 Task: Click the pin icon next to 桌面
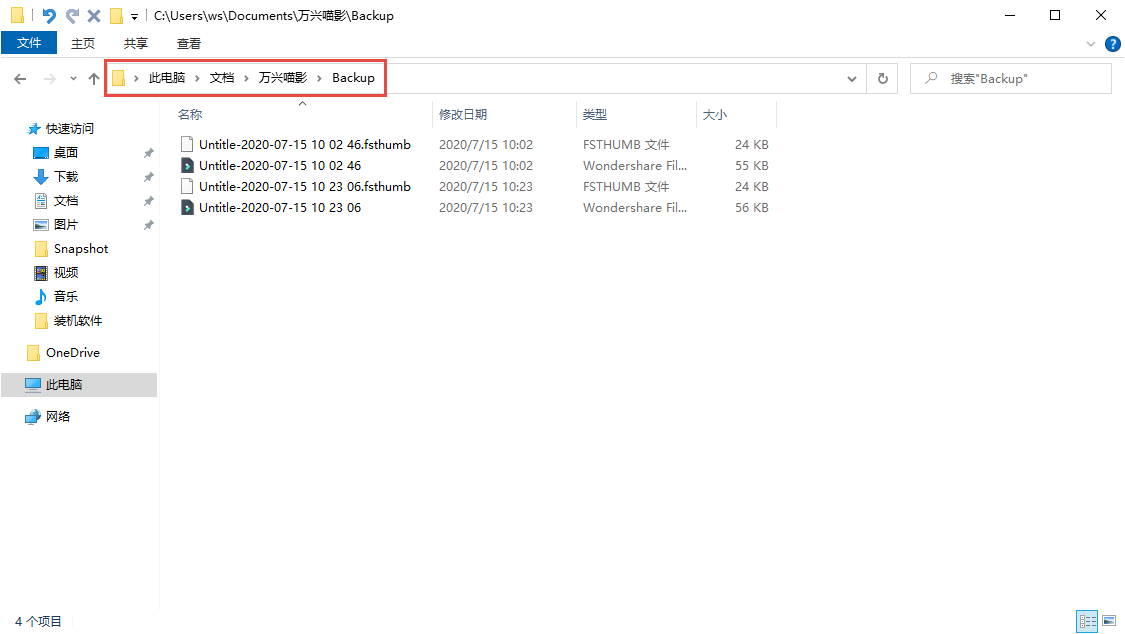[x=149, y=153]
